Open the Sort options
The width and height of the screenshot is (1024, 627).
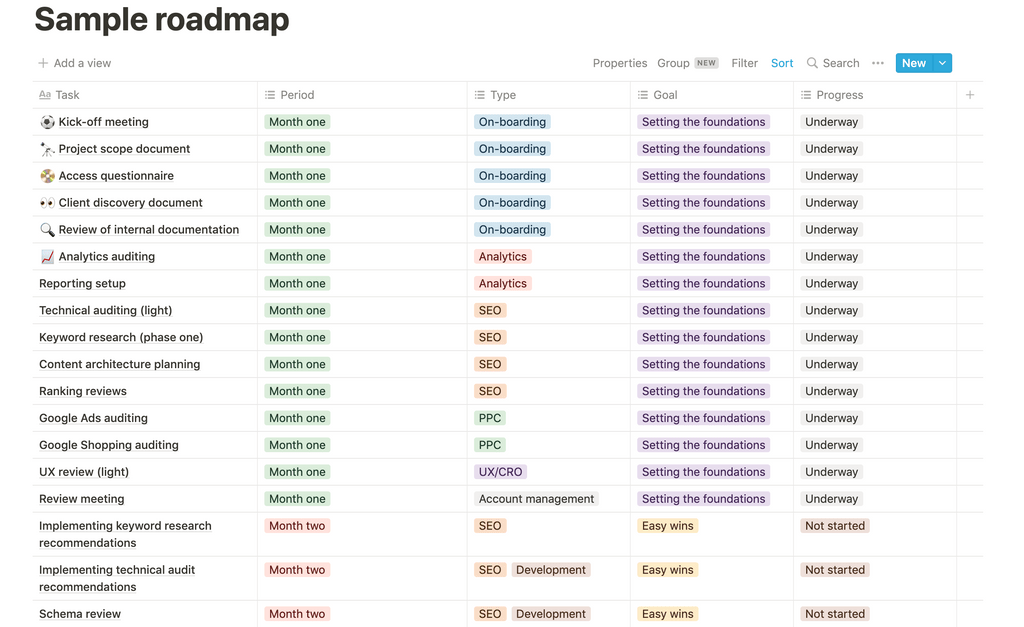point(782,63)
